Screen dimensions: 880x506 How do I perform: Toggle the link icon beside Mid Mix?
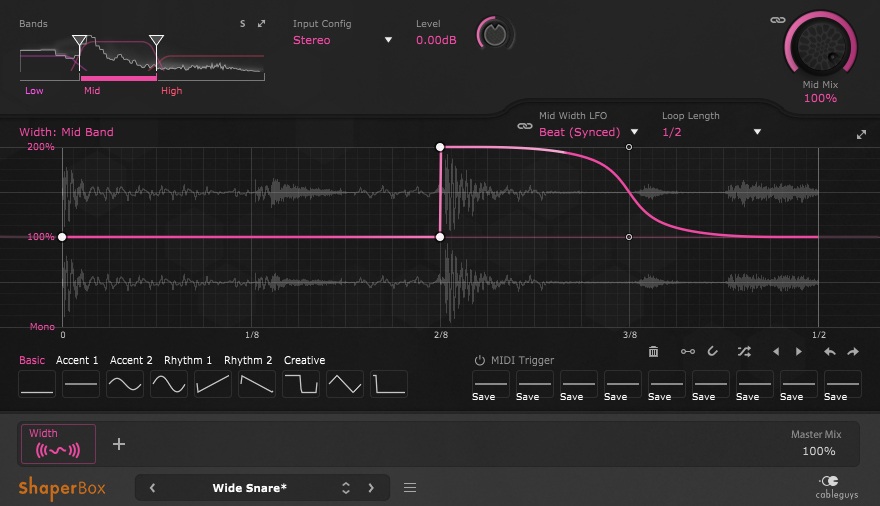pos(778,20)
